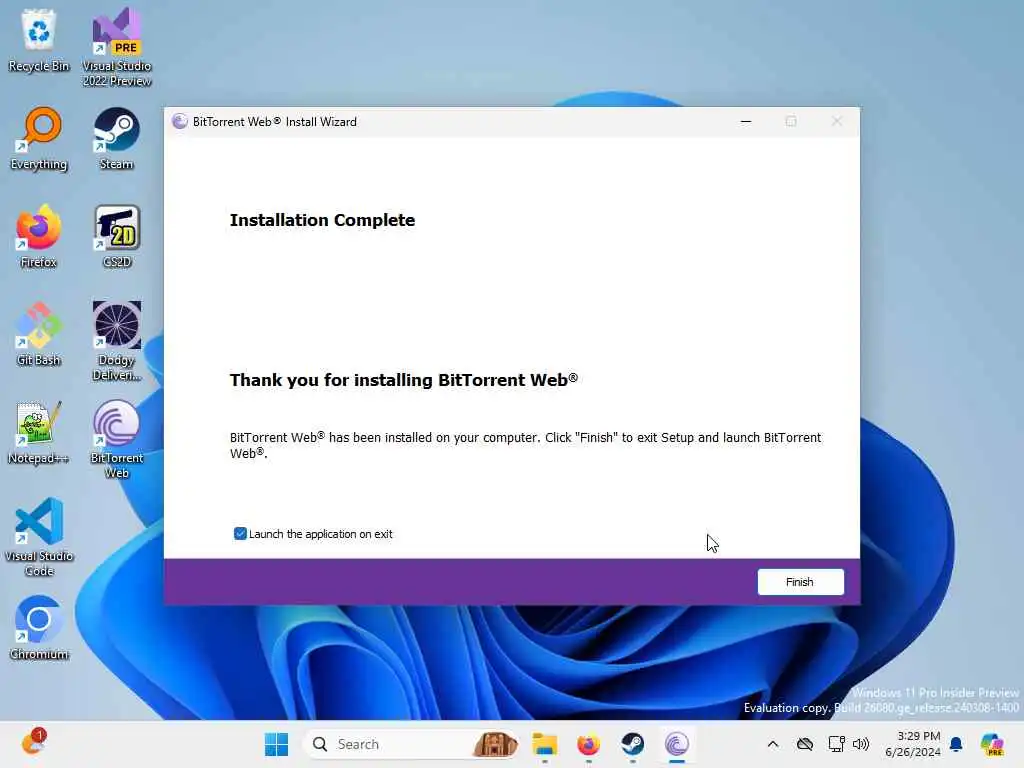The image size is (1024, 768).
Task: Select the Everything search shortcut
Action: point(39,139)
